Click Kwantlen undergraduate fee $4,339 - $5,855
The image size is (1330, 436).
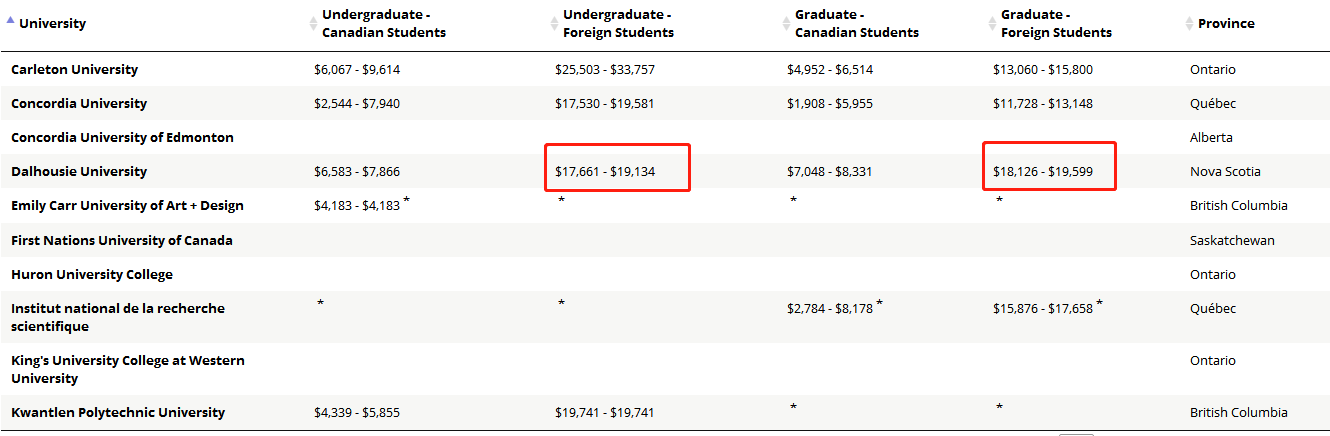click(x=357, y=412)
